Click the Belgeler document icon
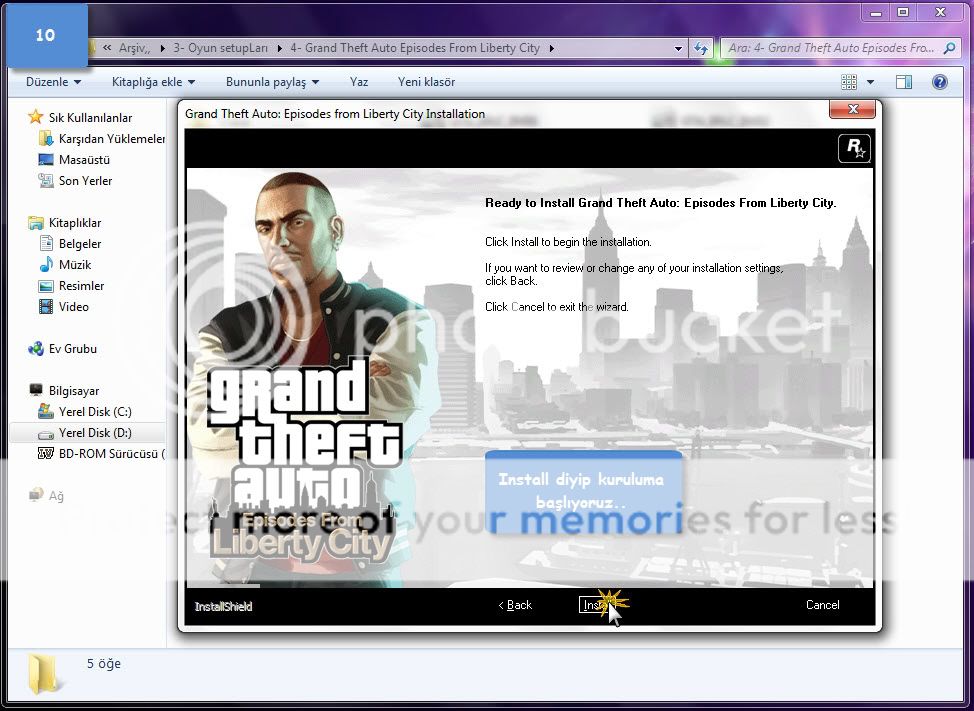Viewport: 974px width, 711px height. point(45,243)
